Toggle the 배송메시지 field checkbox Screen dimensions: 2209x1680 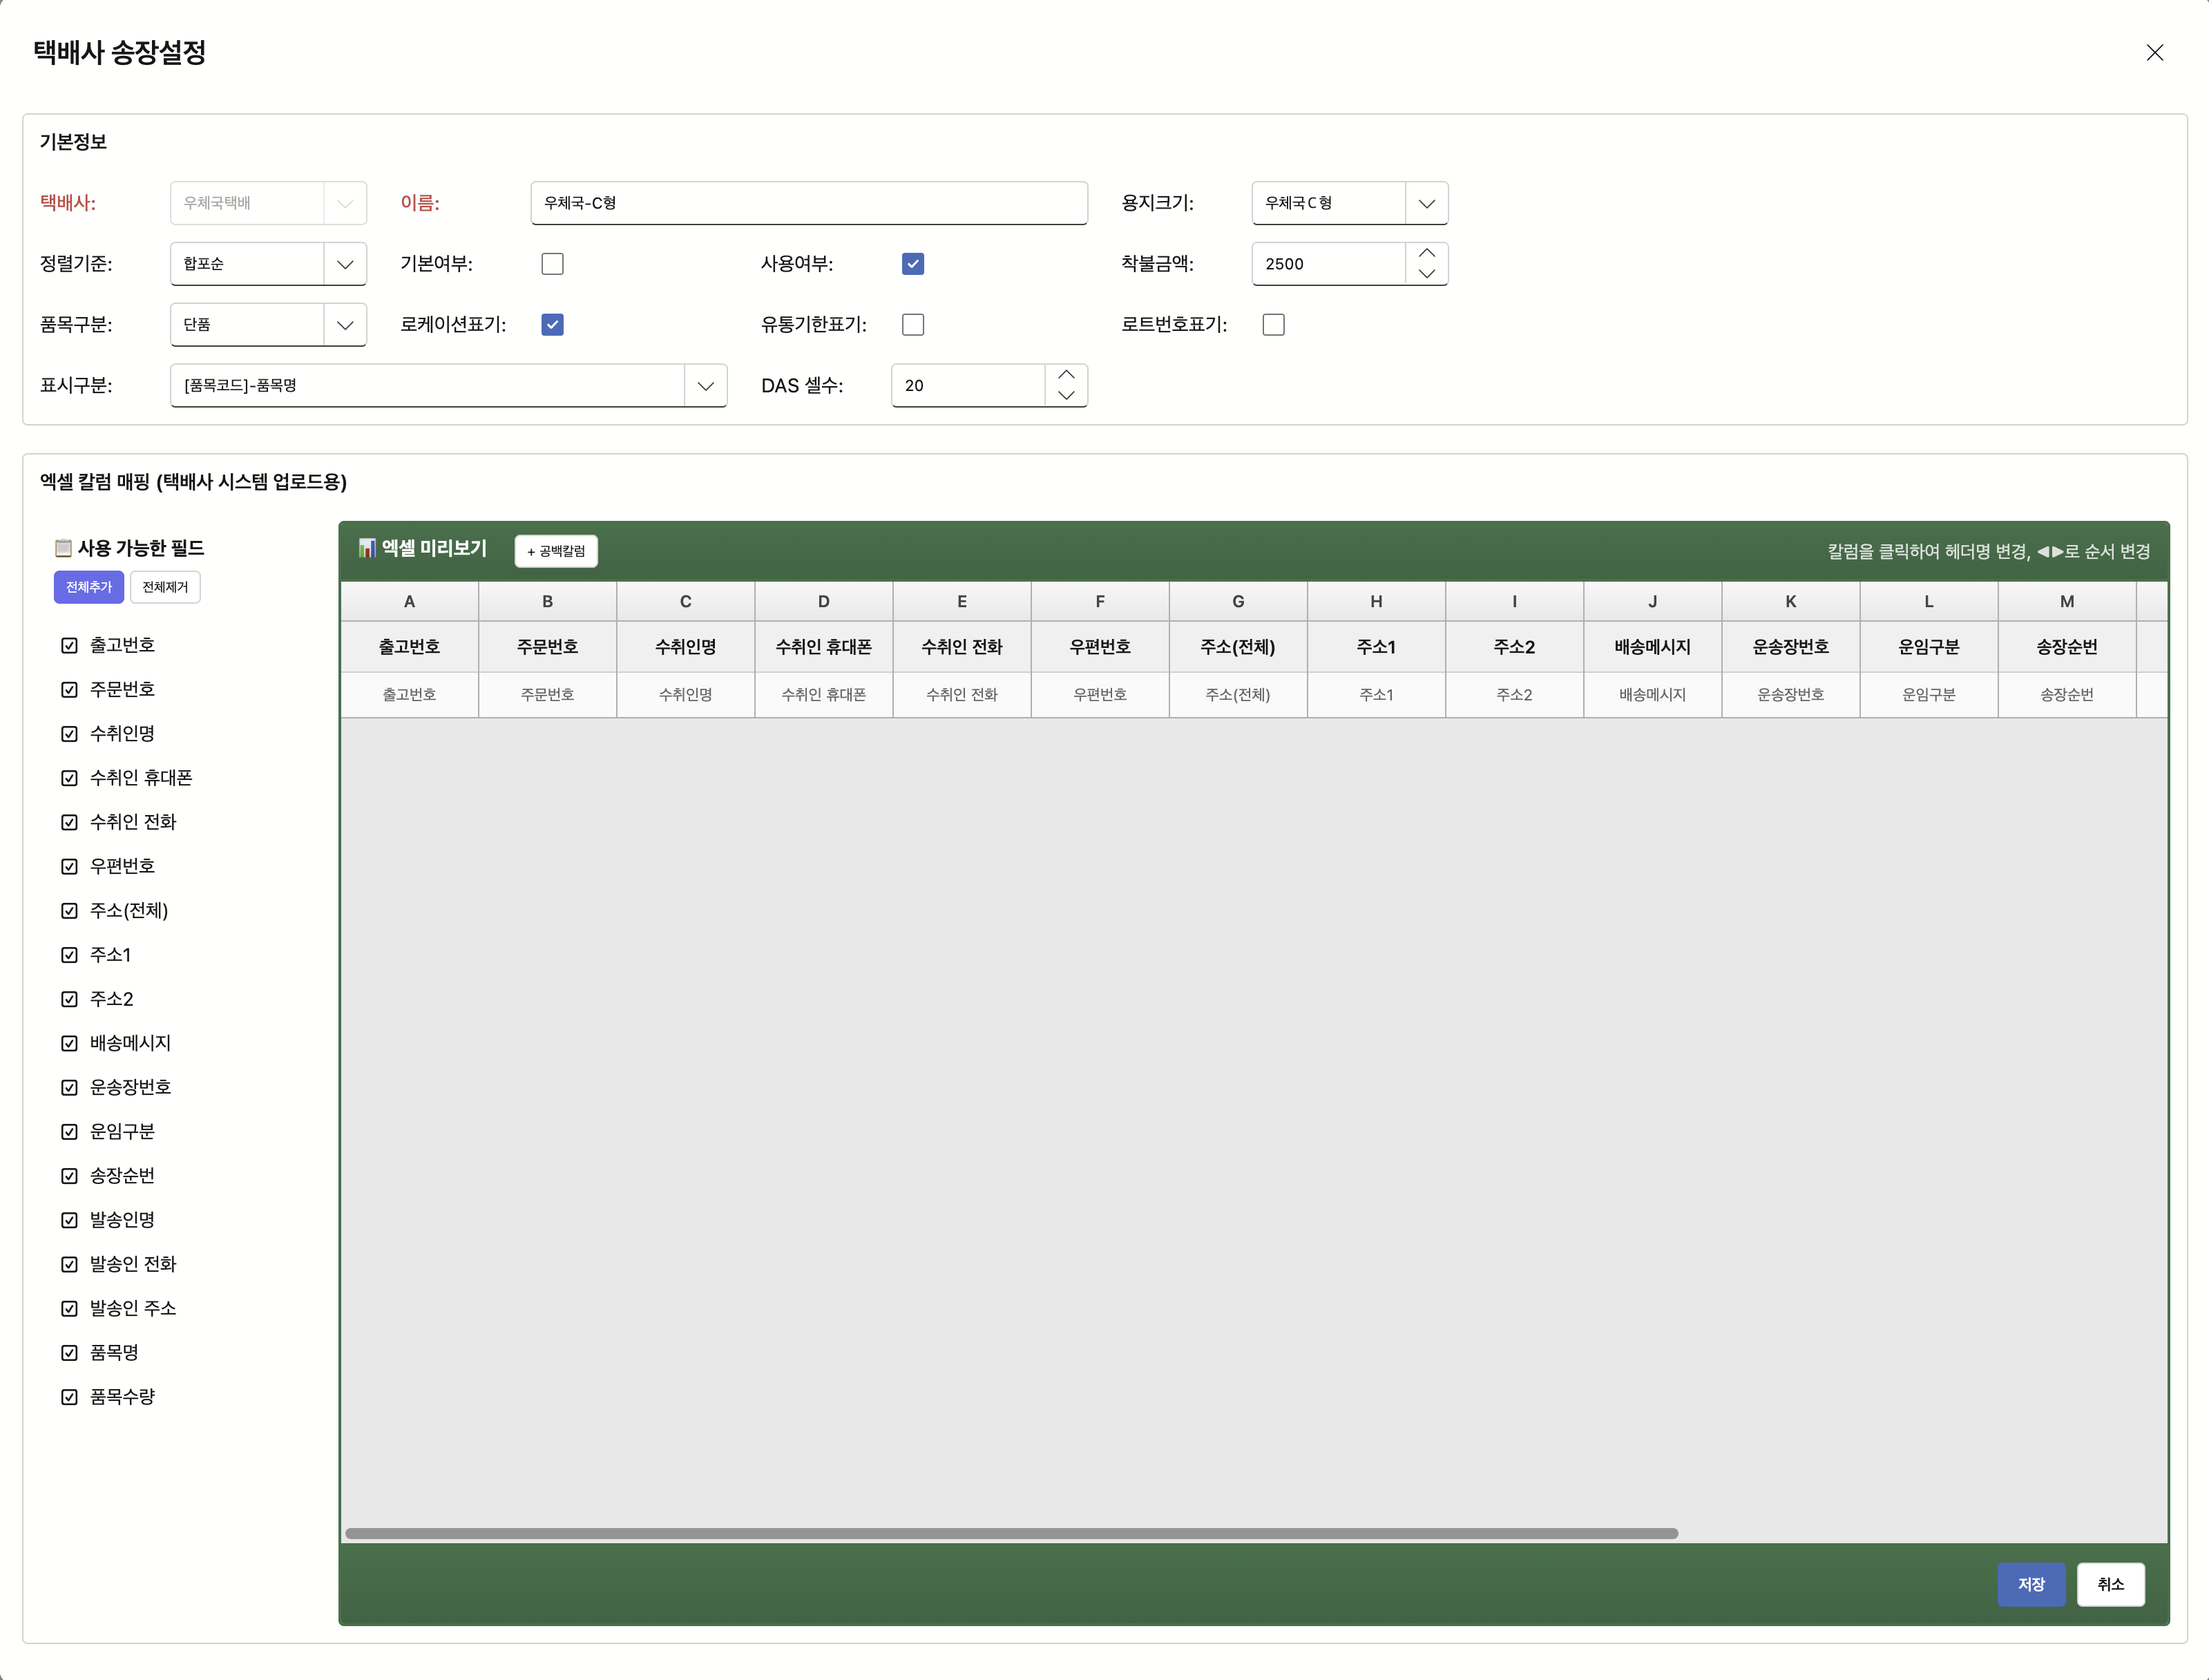(x=69, y=1044)
